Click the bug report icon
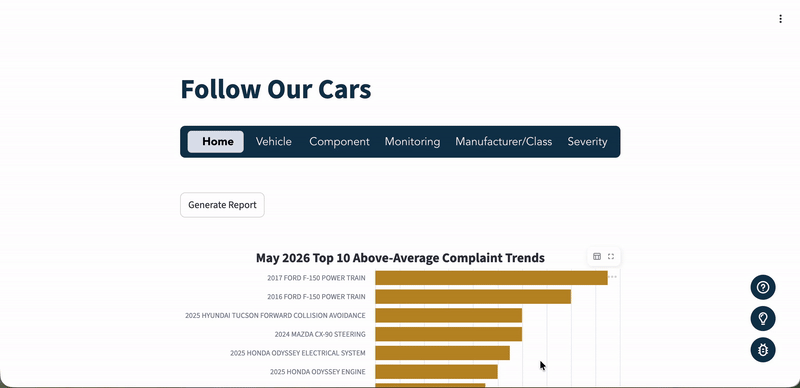 (763, 350)
